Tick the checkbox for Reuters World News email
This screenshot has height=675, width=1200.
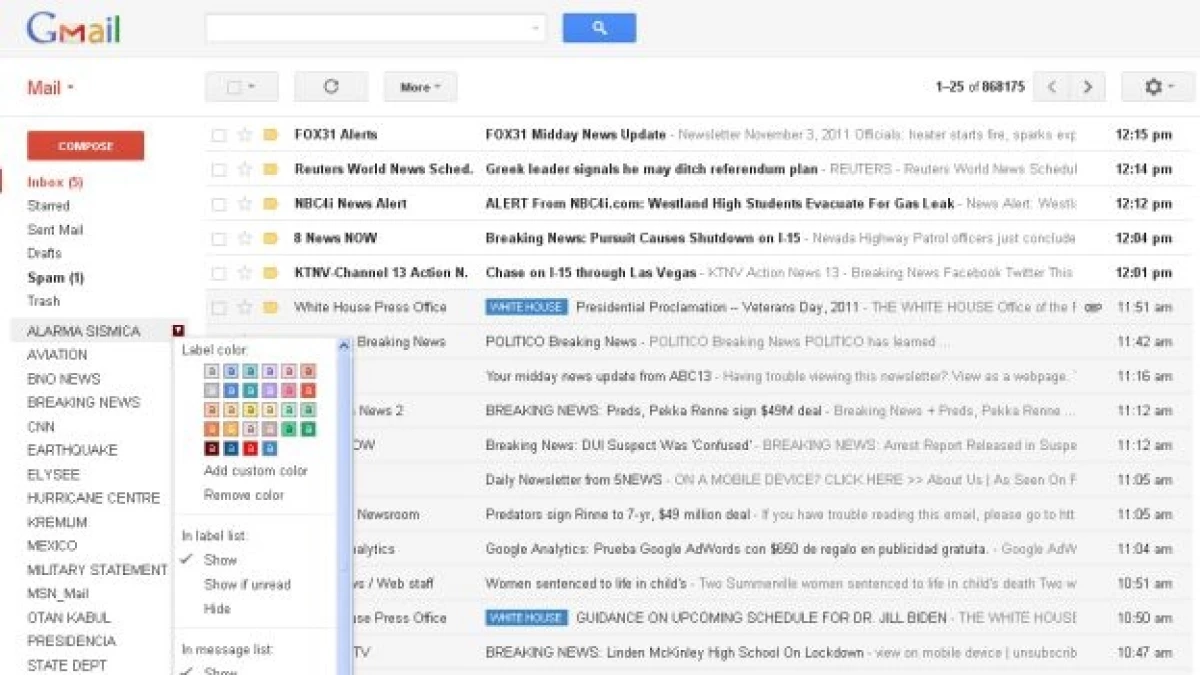point(218,169)
